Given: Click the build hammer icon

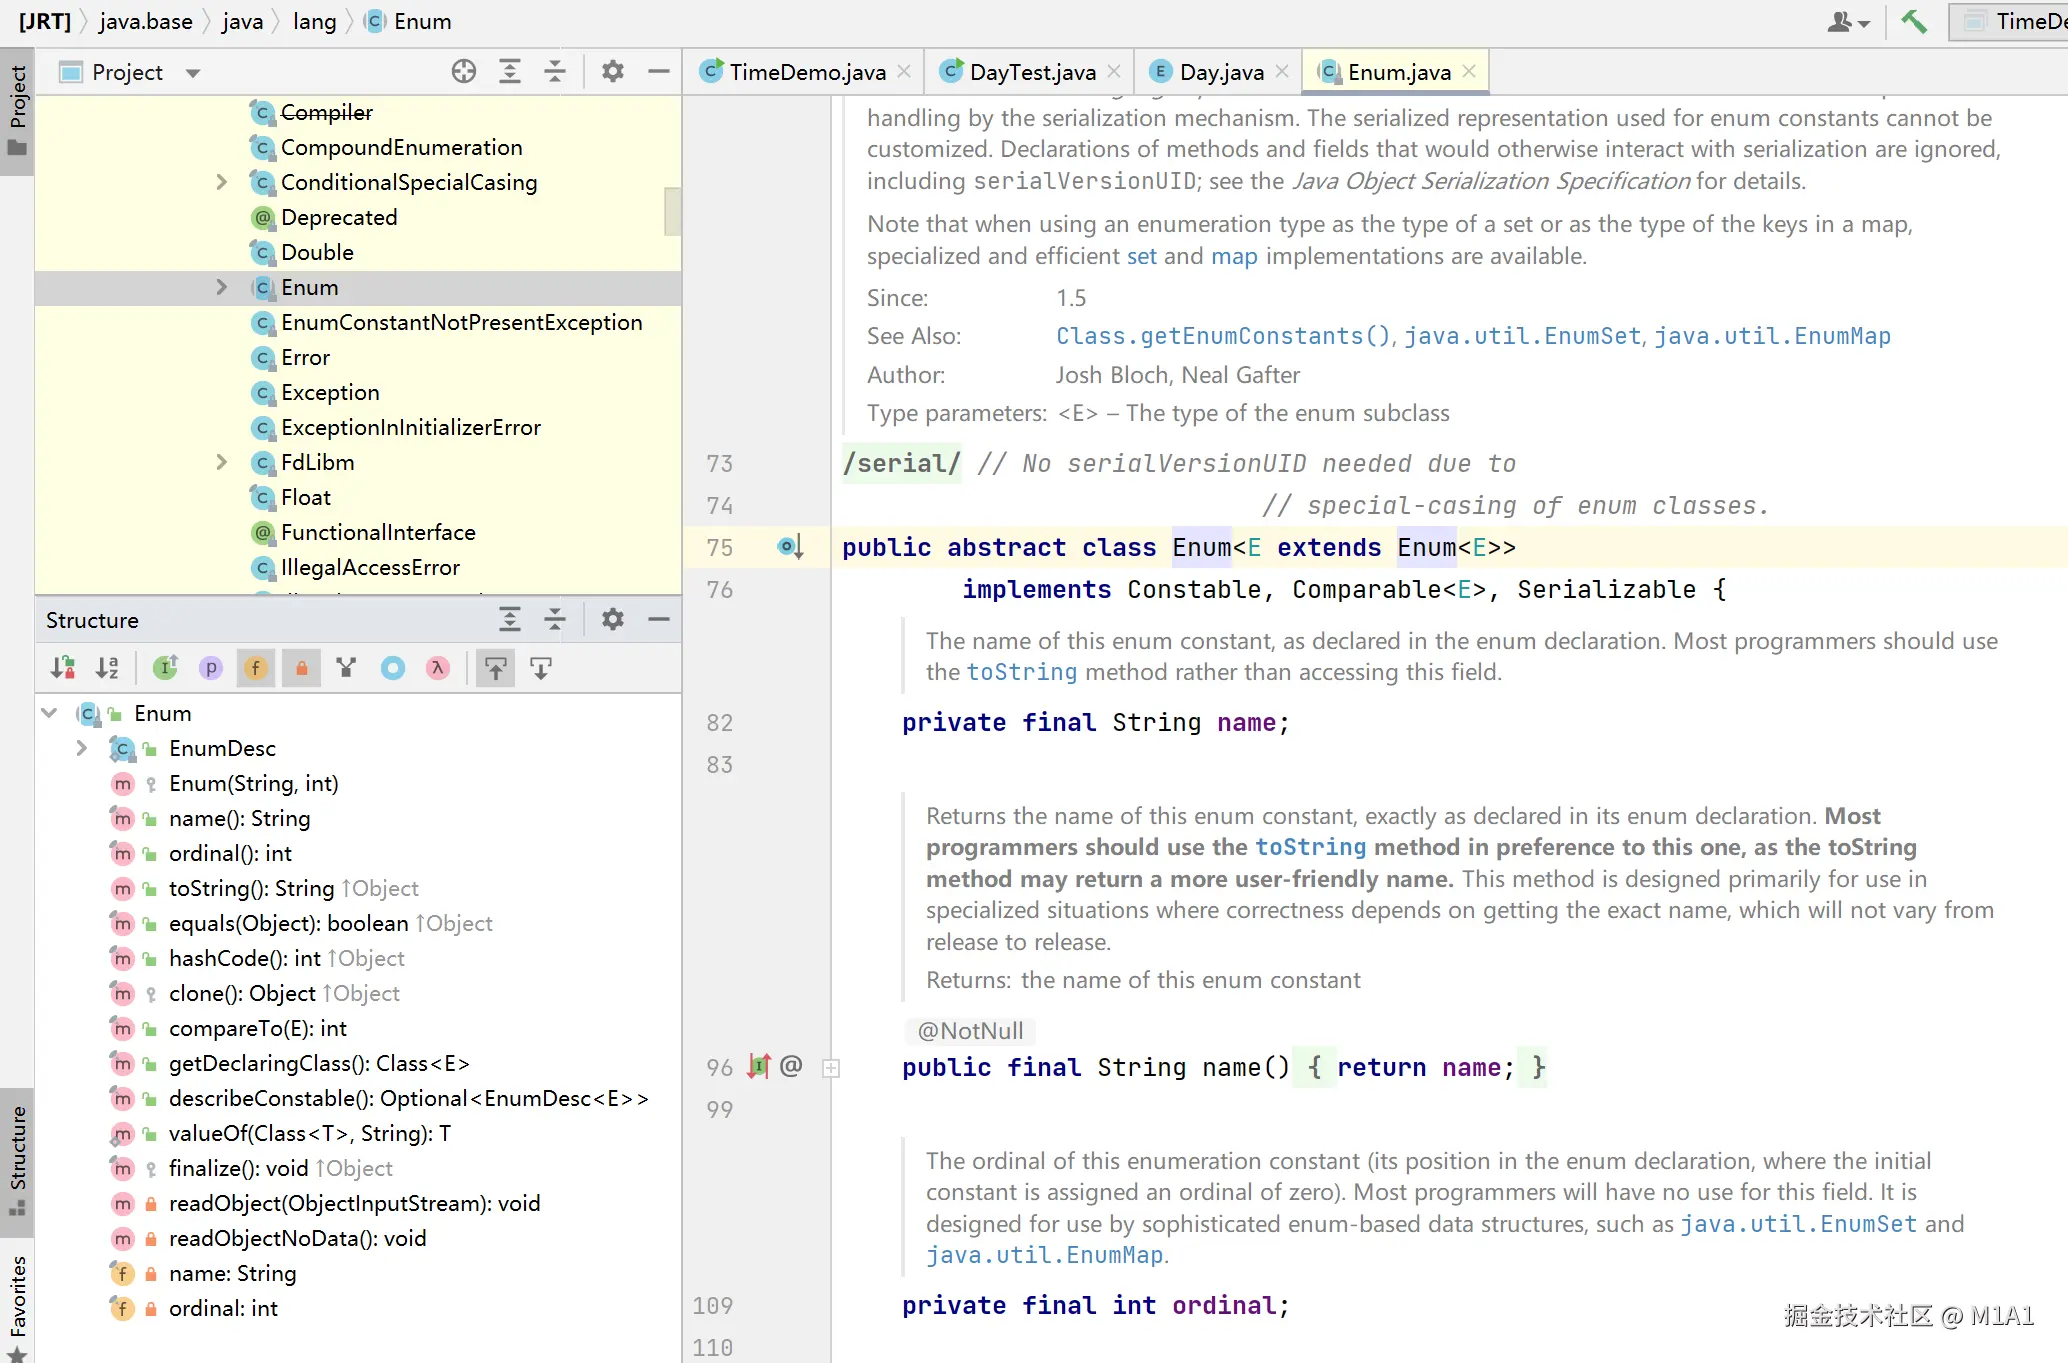Looking at the screenshot, I should click(1914, 21).
